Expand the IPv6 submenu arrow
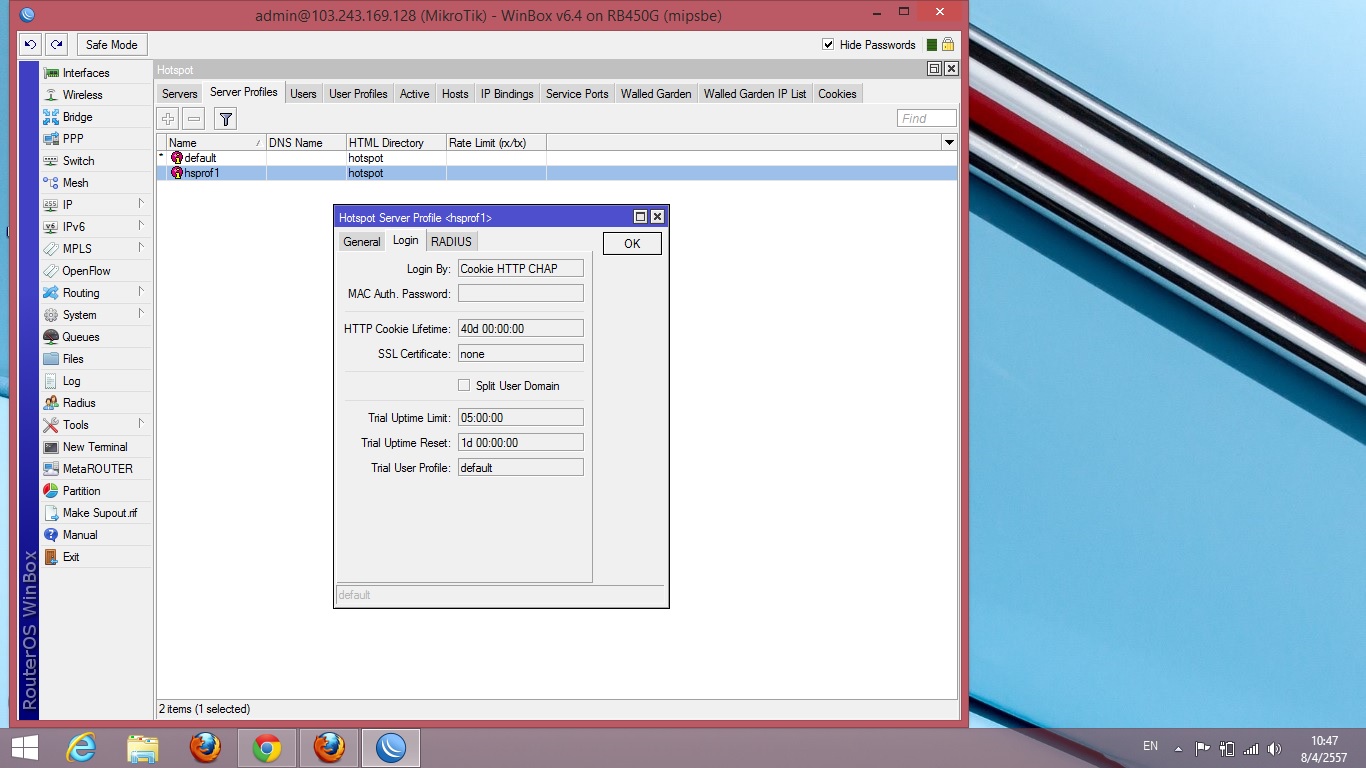 (141, 226)
